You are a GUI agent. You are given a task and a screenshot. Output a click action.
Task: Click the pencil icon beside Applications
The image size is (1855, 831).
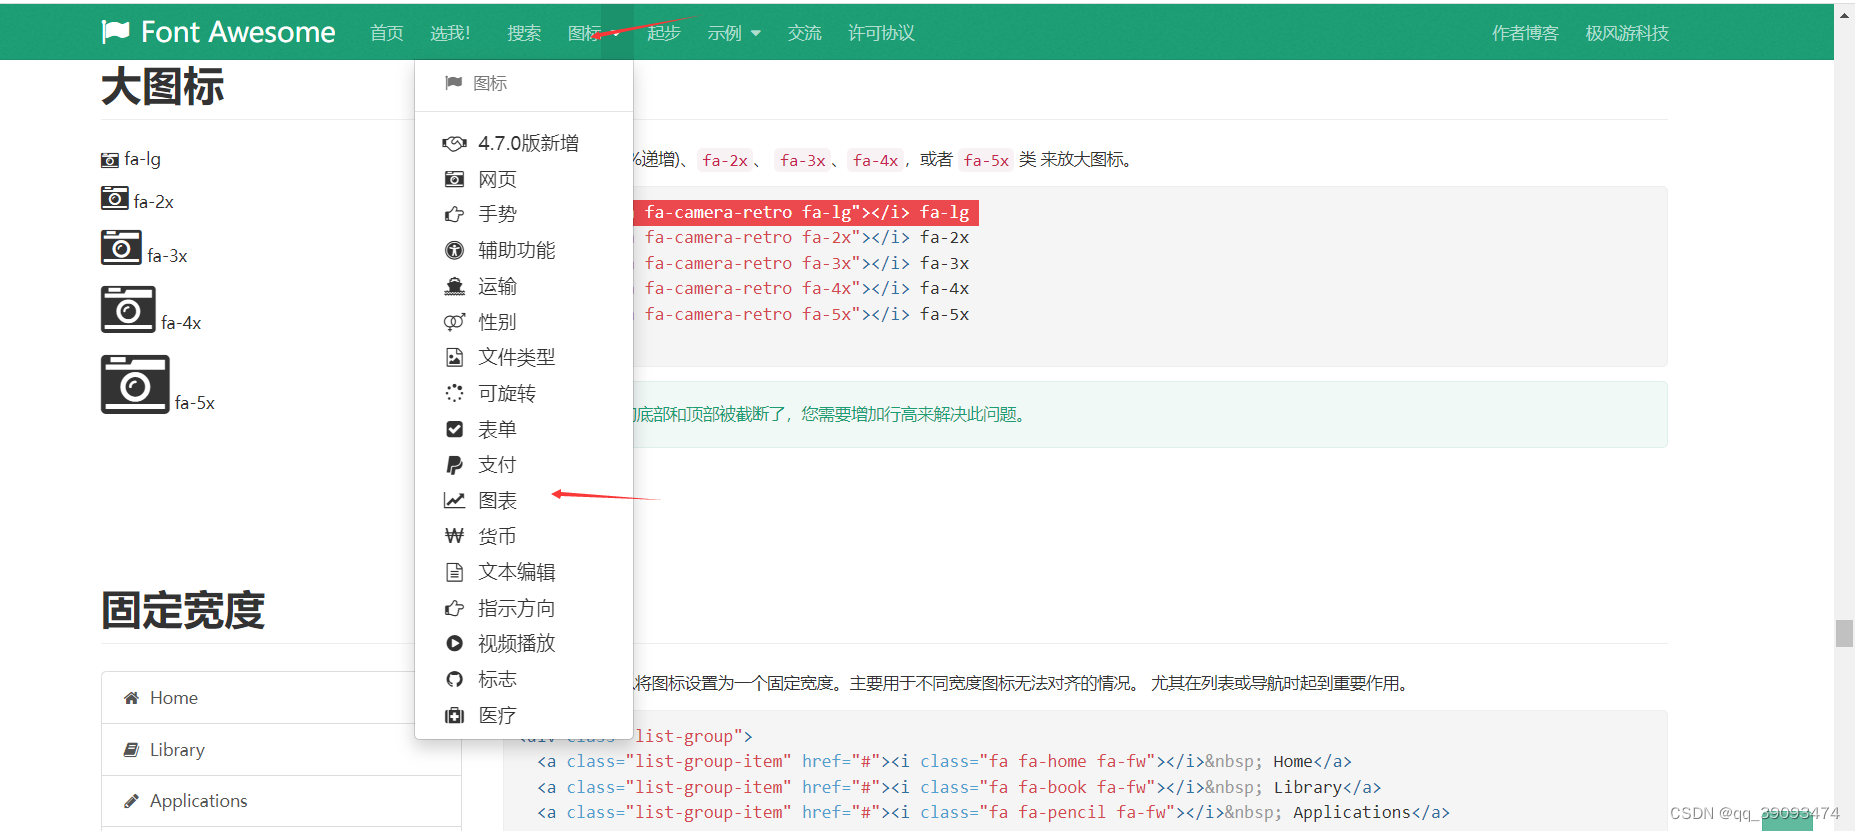131,801
